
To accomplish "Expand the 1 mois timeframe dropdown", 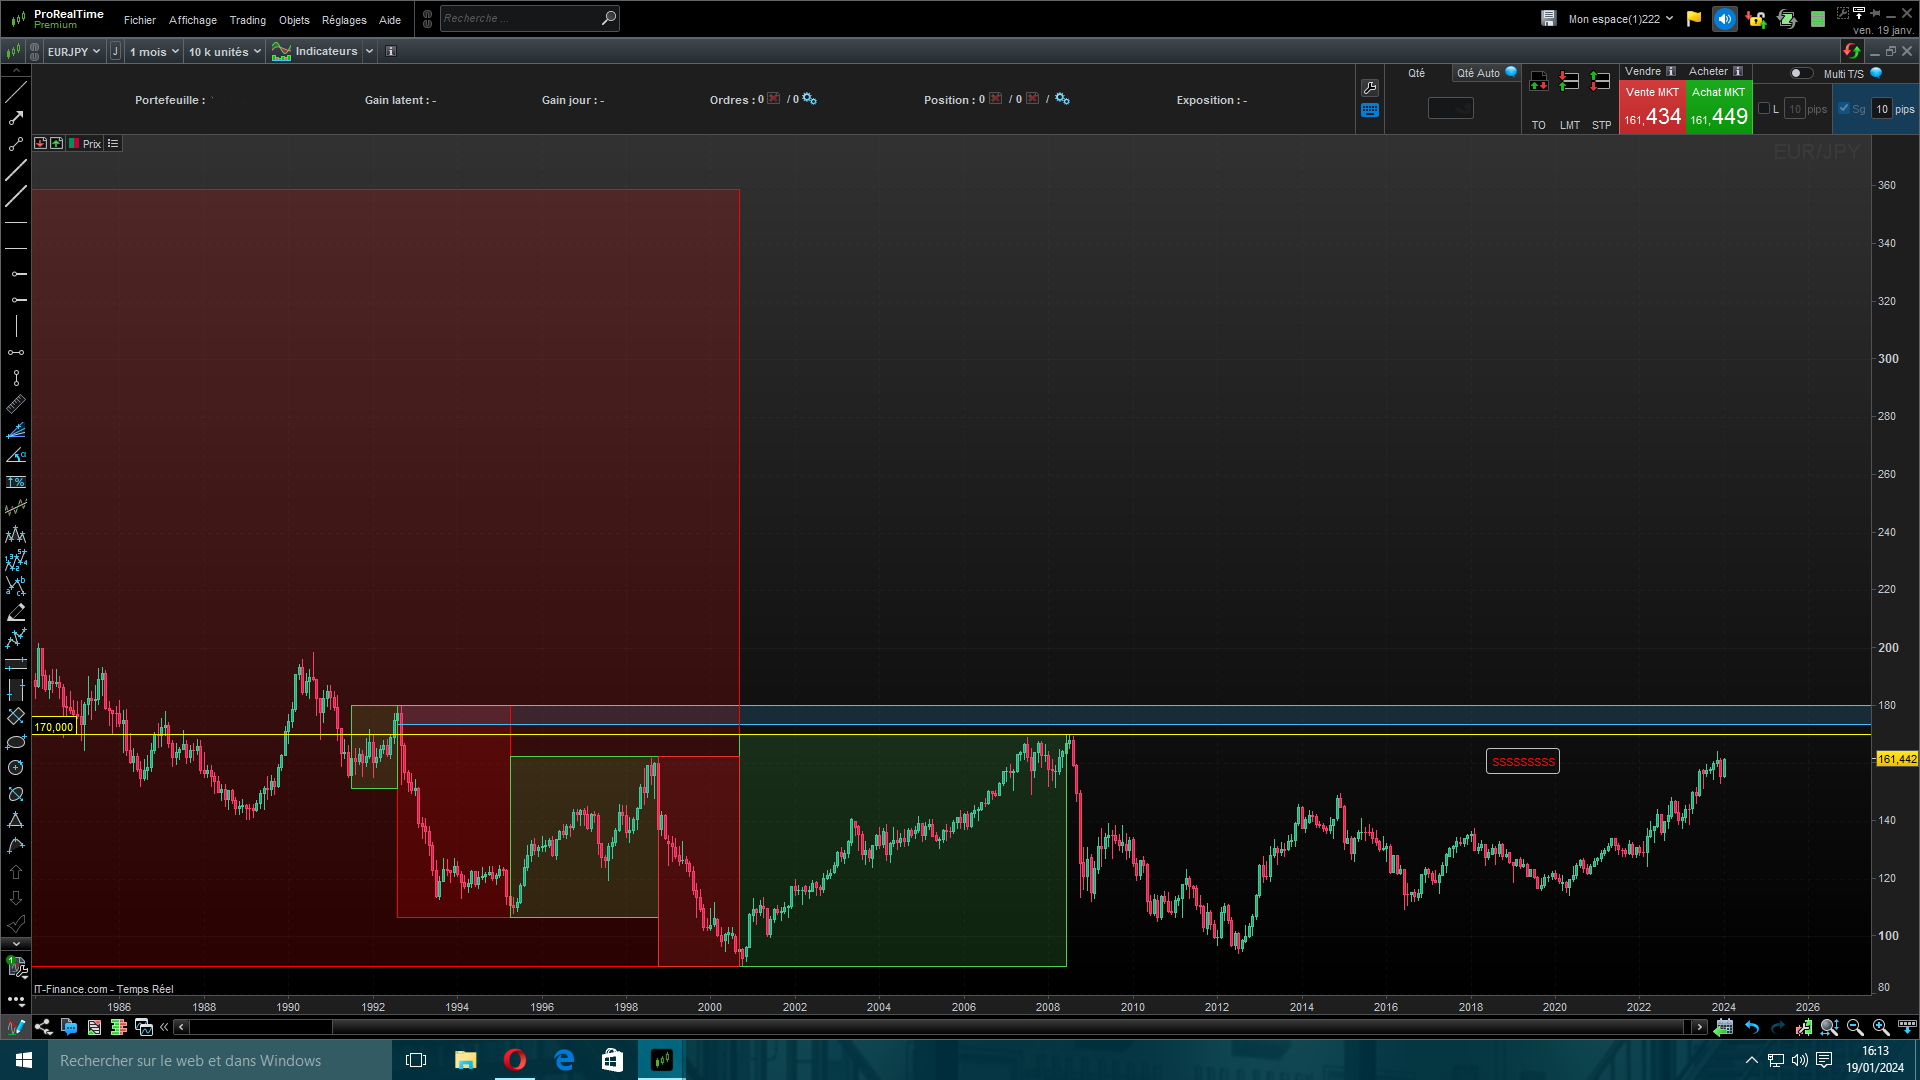I will (154, 52).
